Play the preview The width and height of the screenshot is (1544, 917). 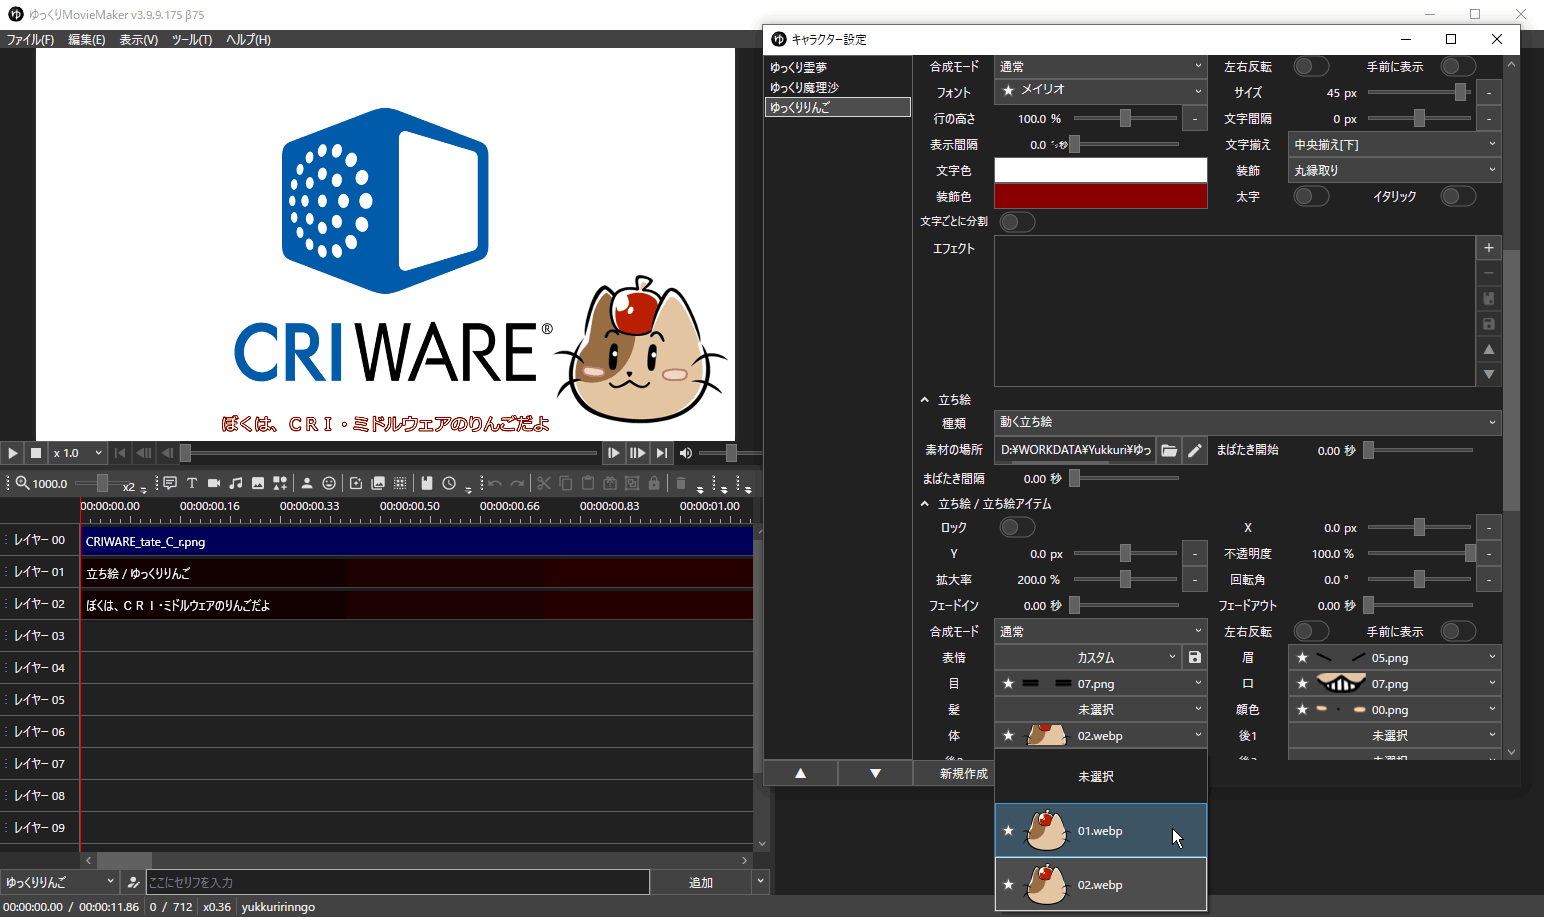13,453
